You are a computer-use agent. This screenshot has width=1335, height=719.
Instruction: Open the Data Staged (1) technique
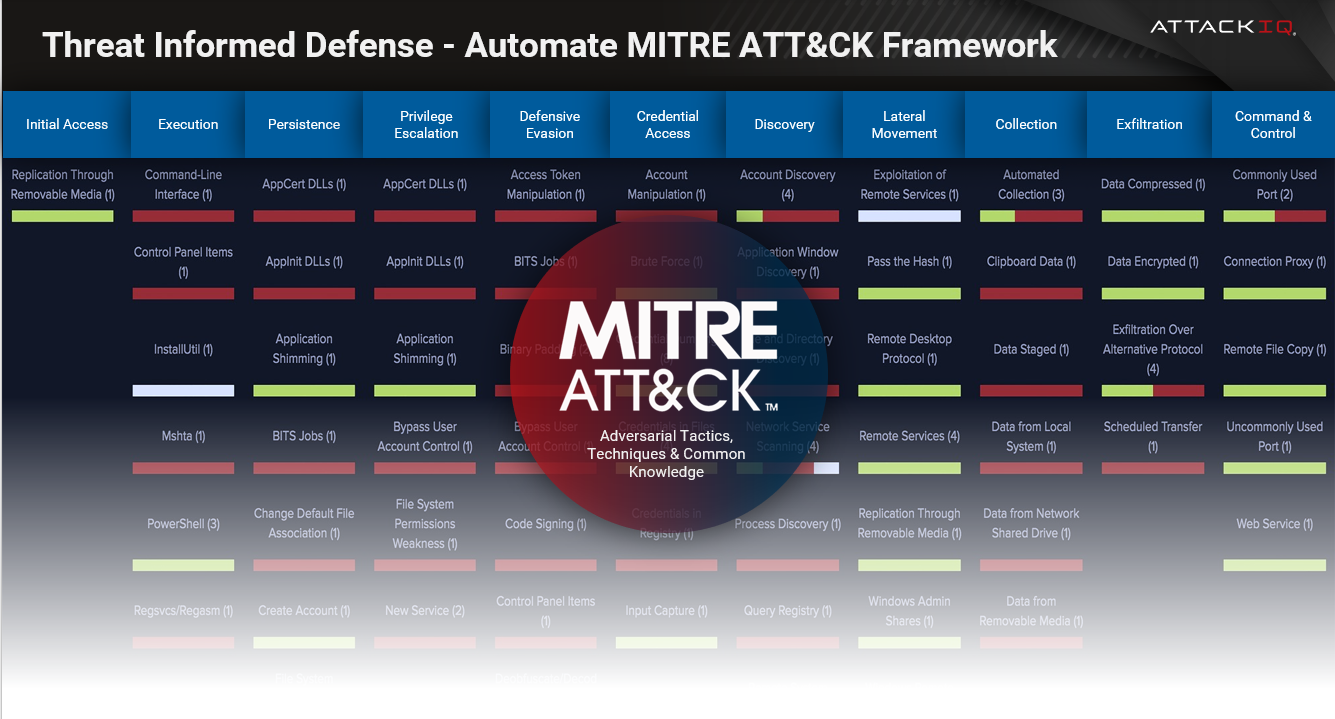point(1031,349)
